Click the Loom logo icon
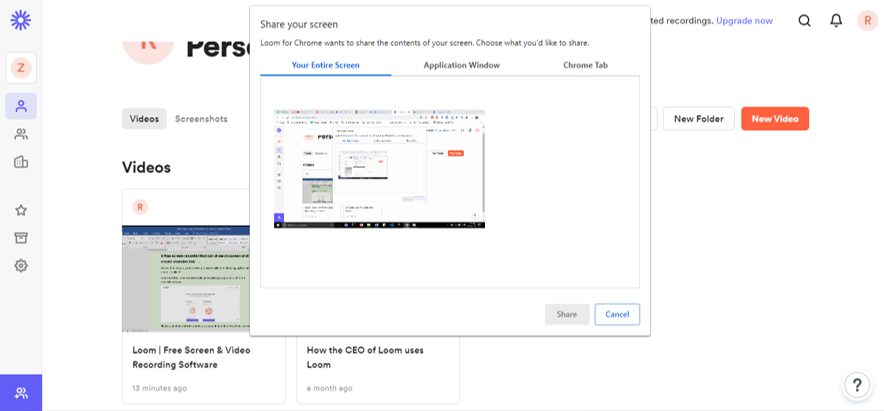 [x=21, y=20]
